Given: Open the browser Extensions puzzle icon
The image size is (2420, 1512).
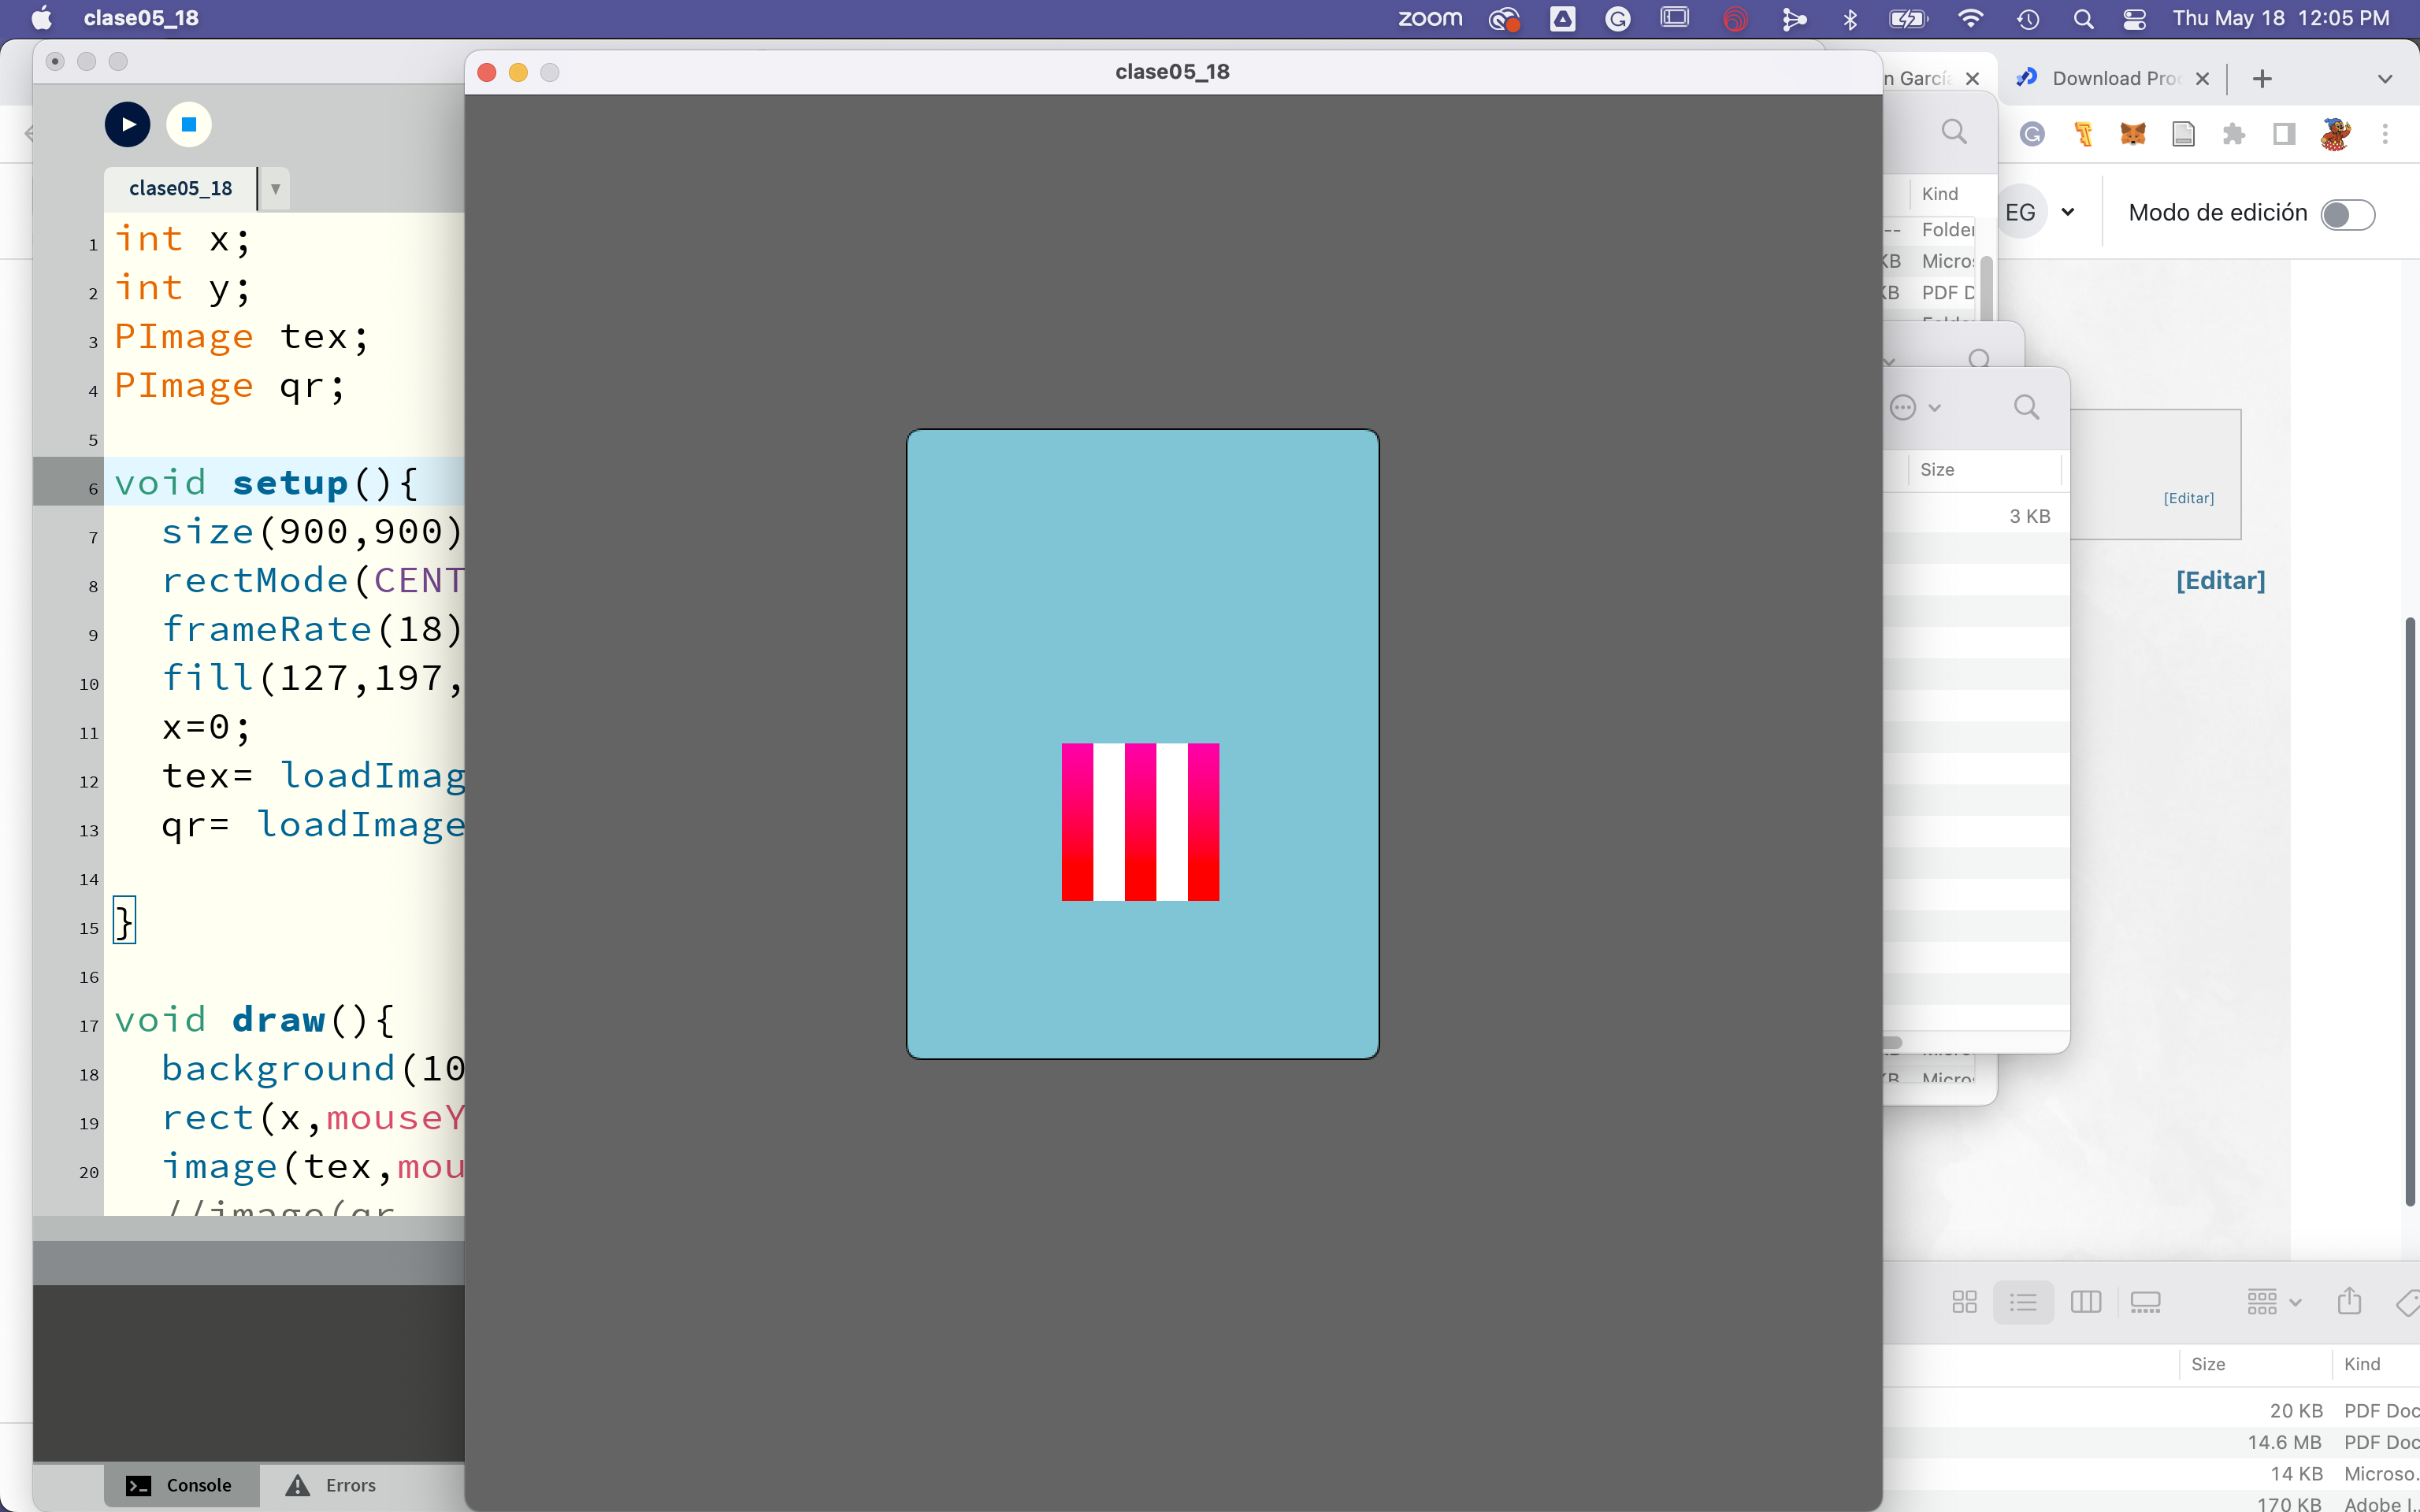Looking at the screenshot, I should [x=2233, y=134].
